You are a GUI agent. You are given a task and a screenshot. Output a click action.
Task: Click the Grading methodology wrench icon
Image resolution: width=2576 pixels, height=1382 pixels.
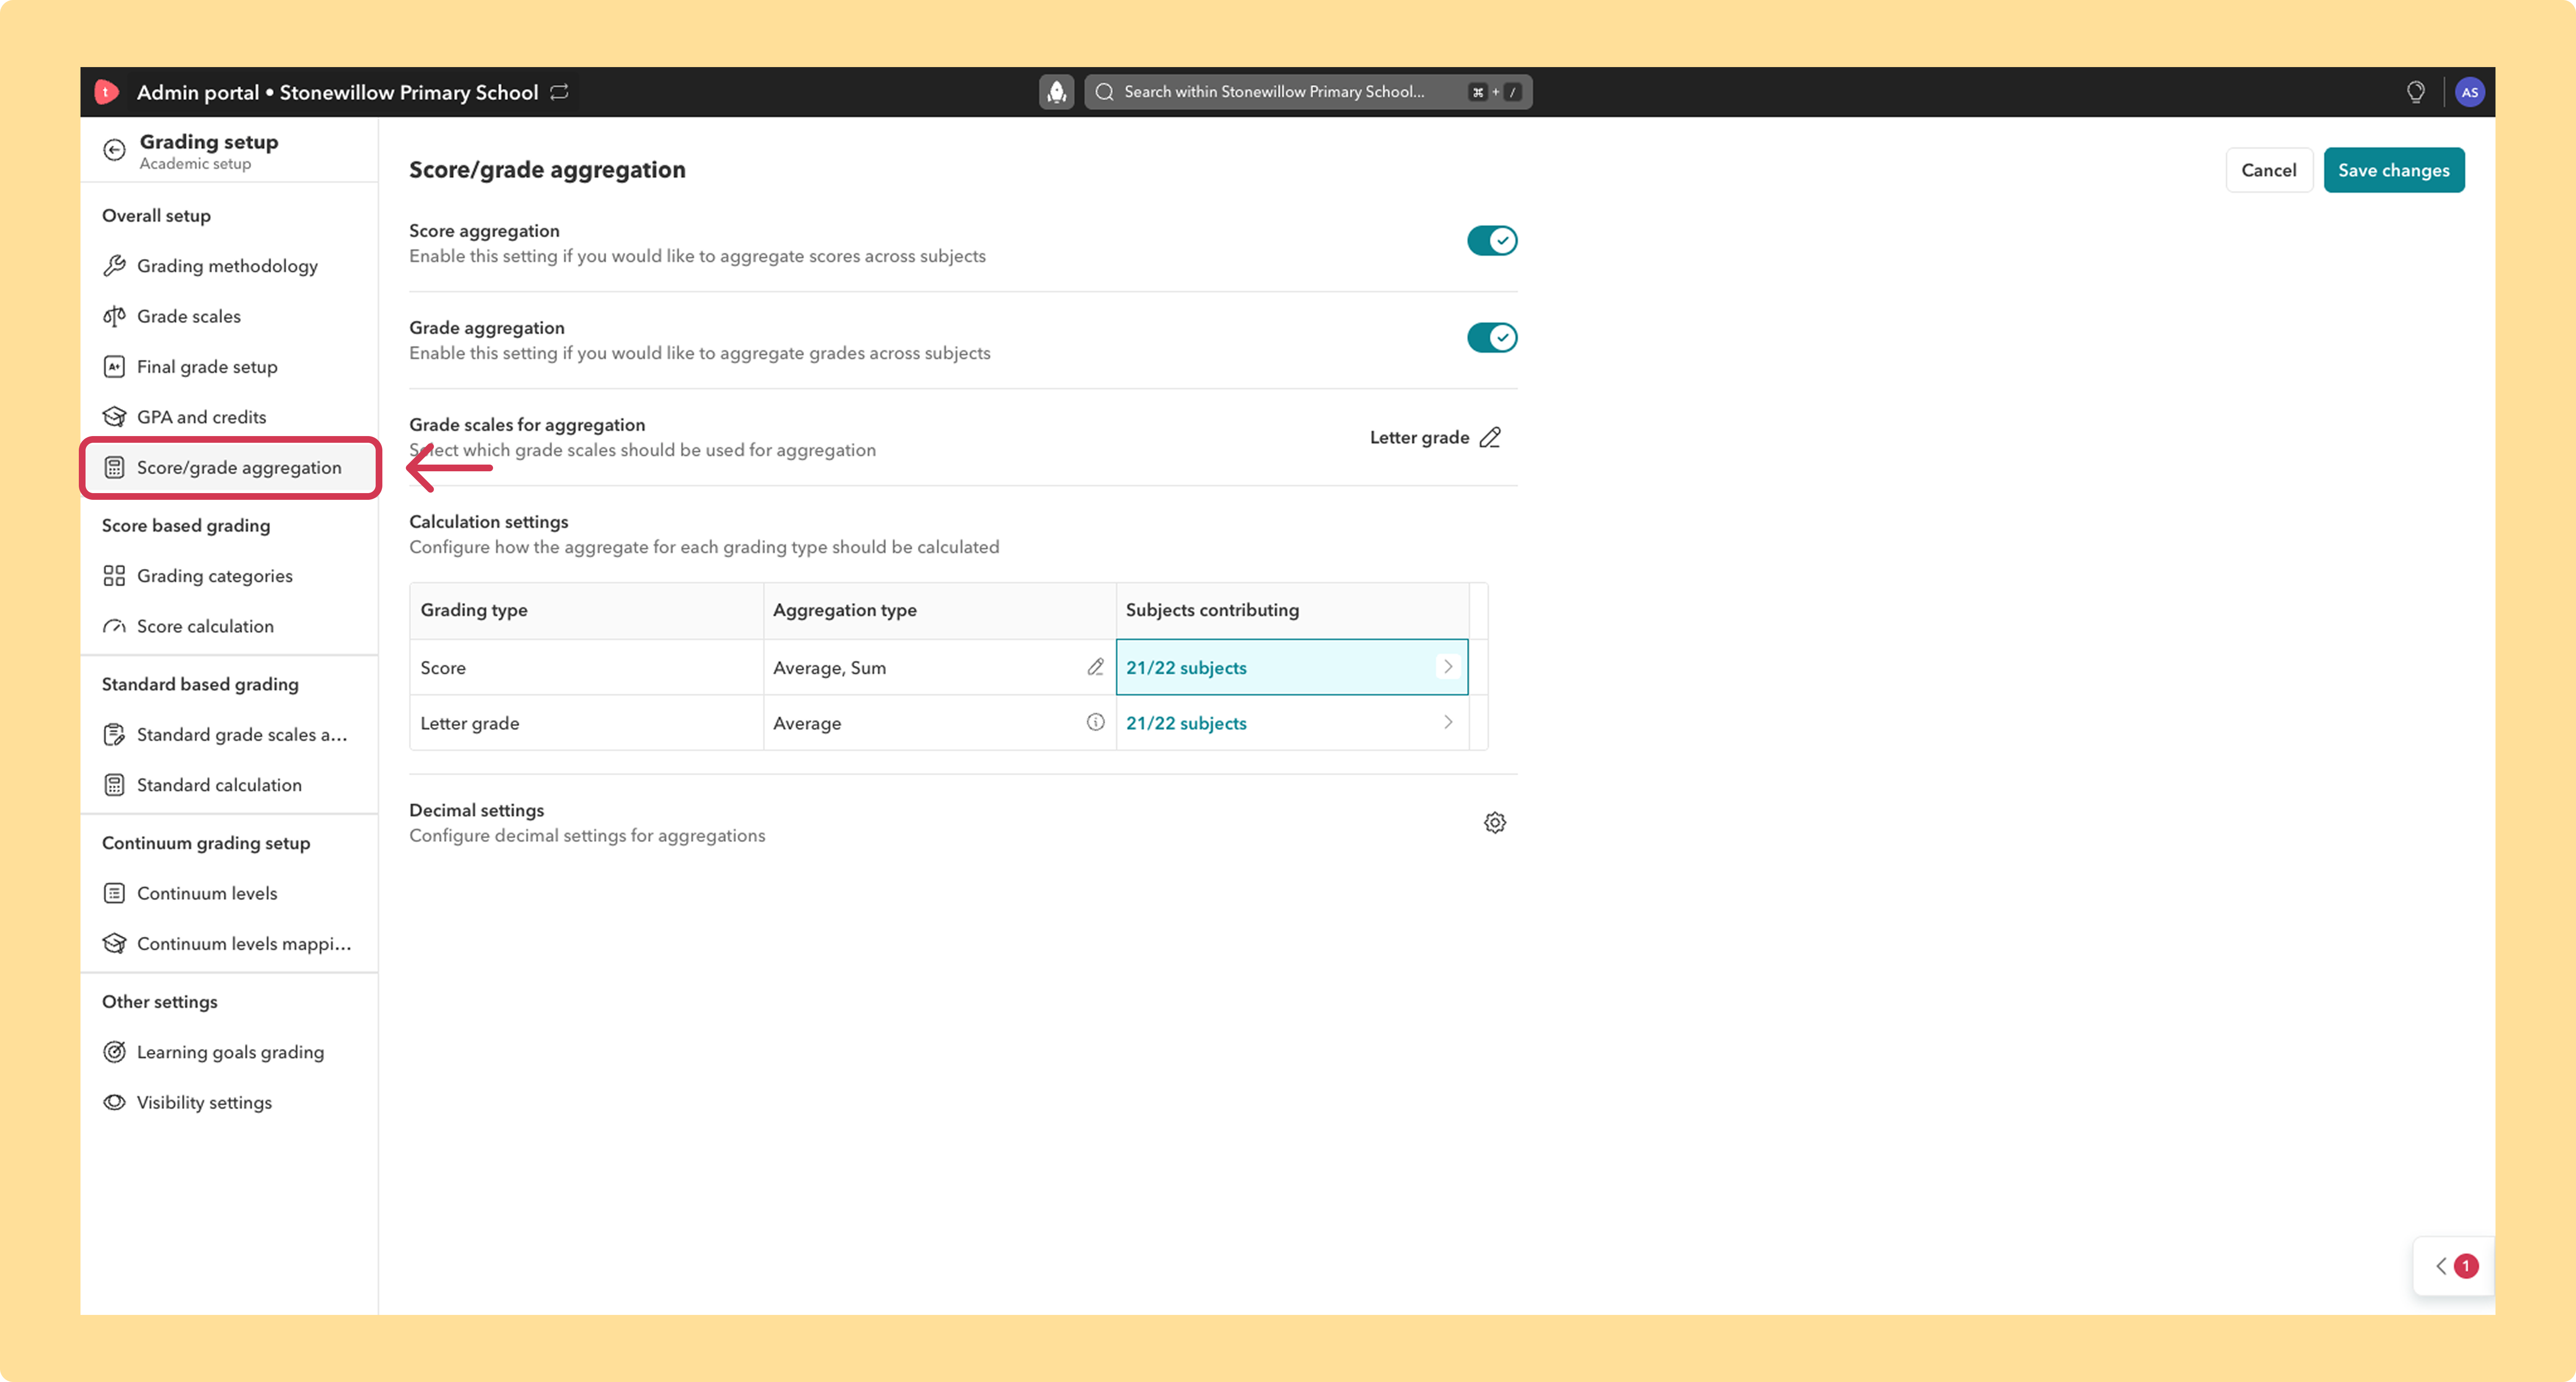115,266
